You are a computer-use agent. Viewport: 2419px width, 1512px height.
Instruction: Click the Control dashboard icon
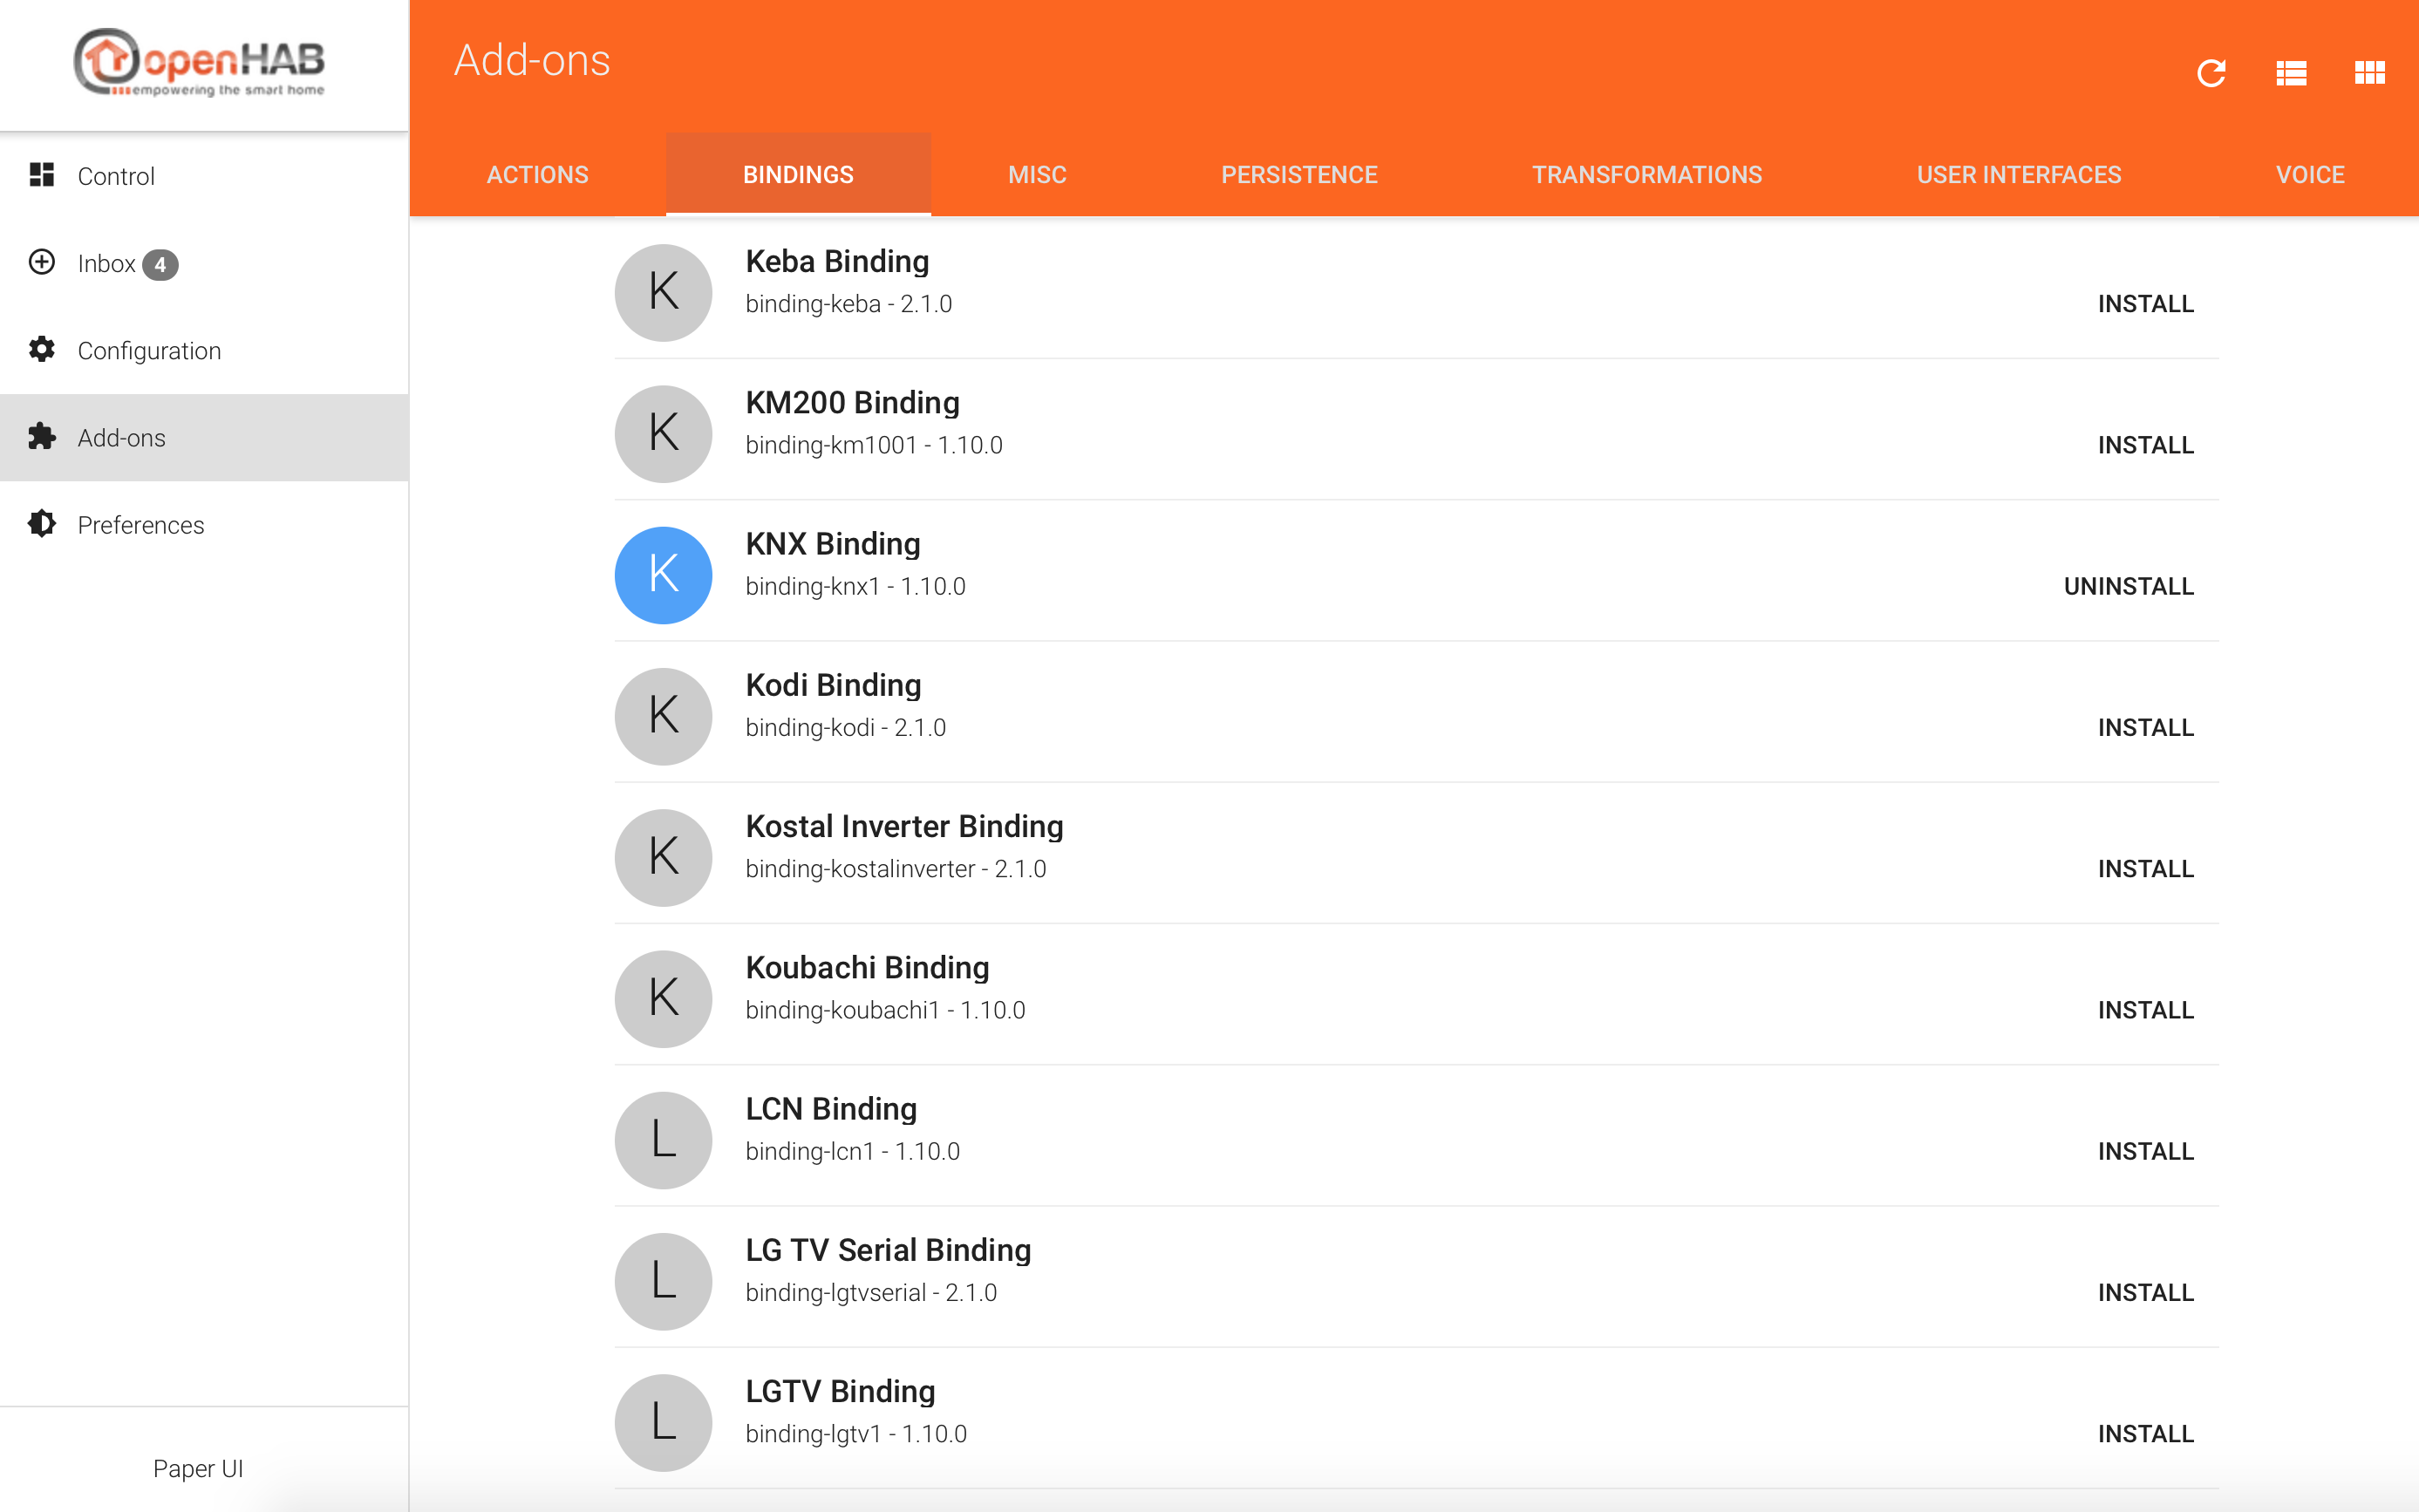tap(42, 175)
